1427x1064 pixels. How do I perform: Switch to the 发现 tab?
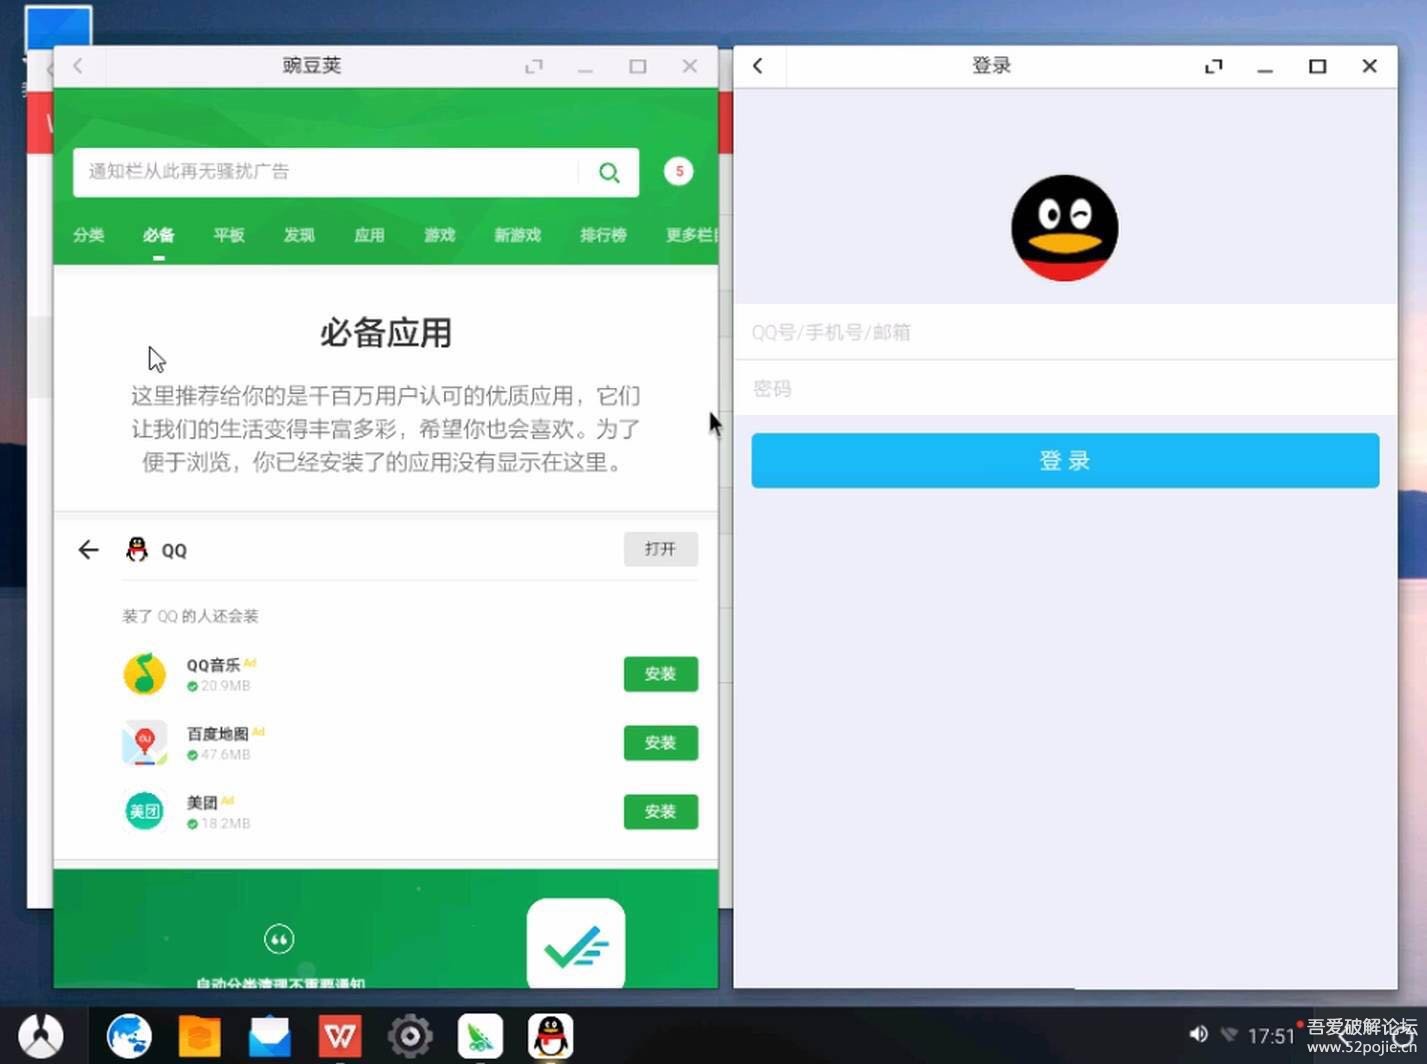coord(299,235)
